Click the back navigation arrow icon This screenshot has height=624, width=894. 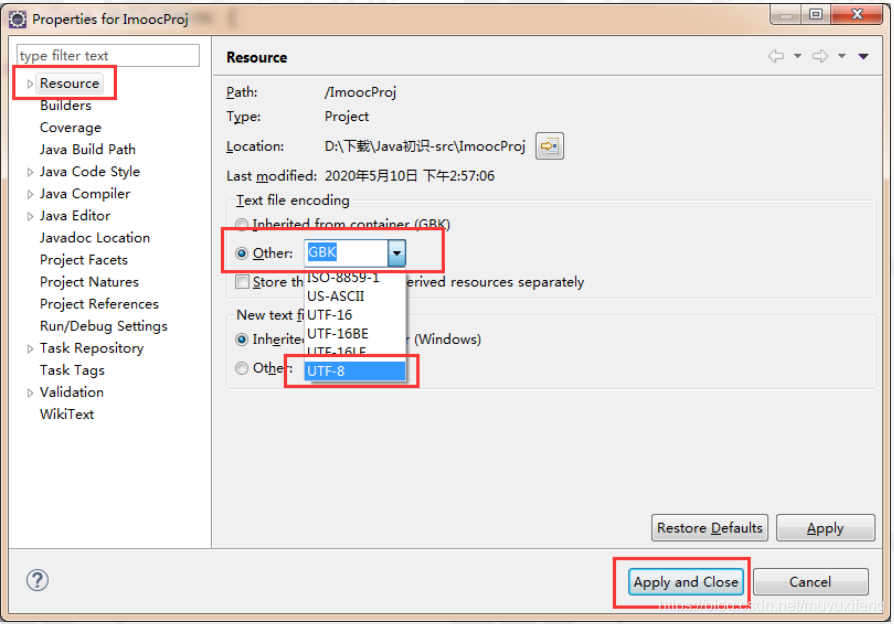point(775,57)
